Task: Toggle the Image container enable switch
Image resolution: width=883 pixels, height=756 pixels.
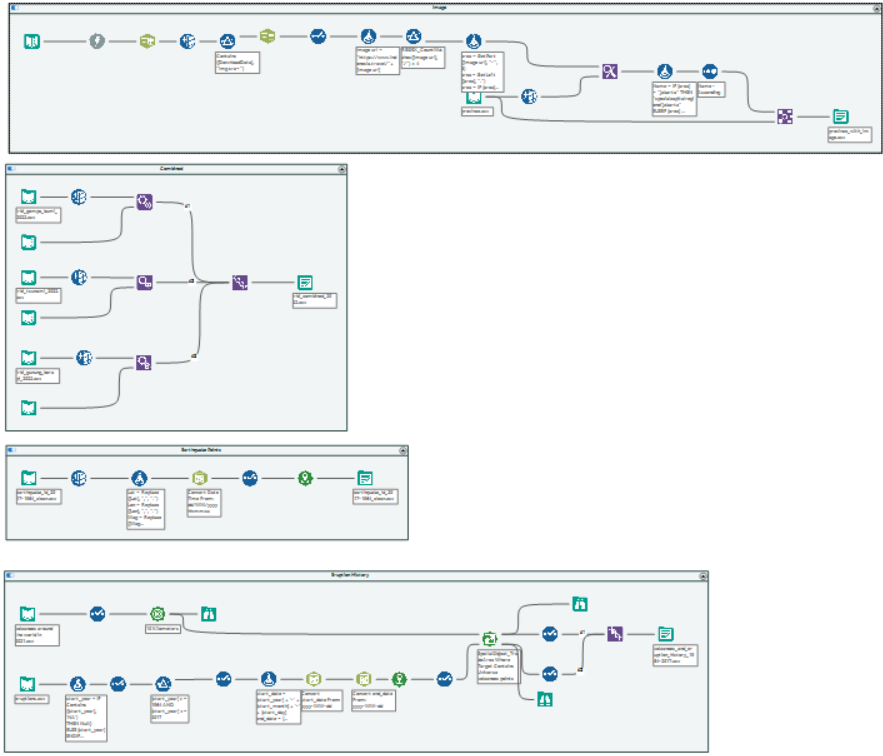Action: pos(14,8)
